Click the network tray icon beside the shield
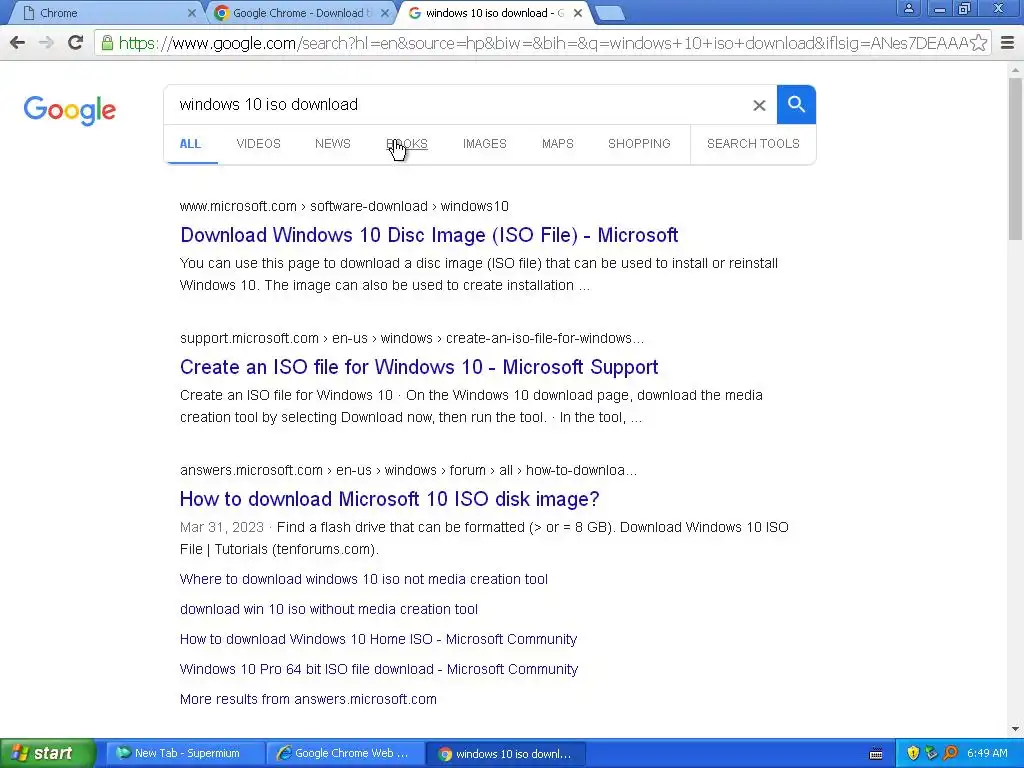This screenshot has width=1024, height=768. tap(931, 753)
